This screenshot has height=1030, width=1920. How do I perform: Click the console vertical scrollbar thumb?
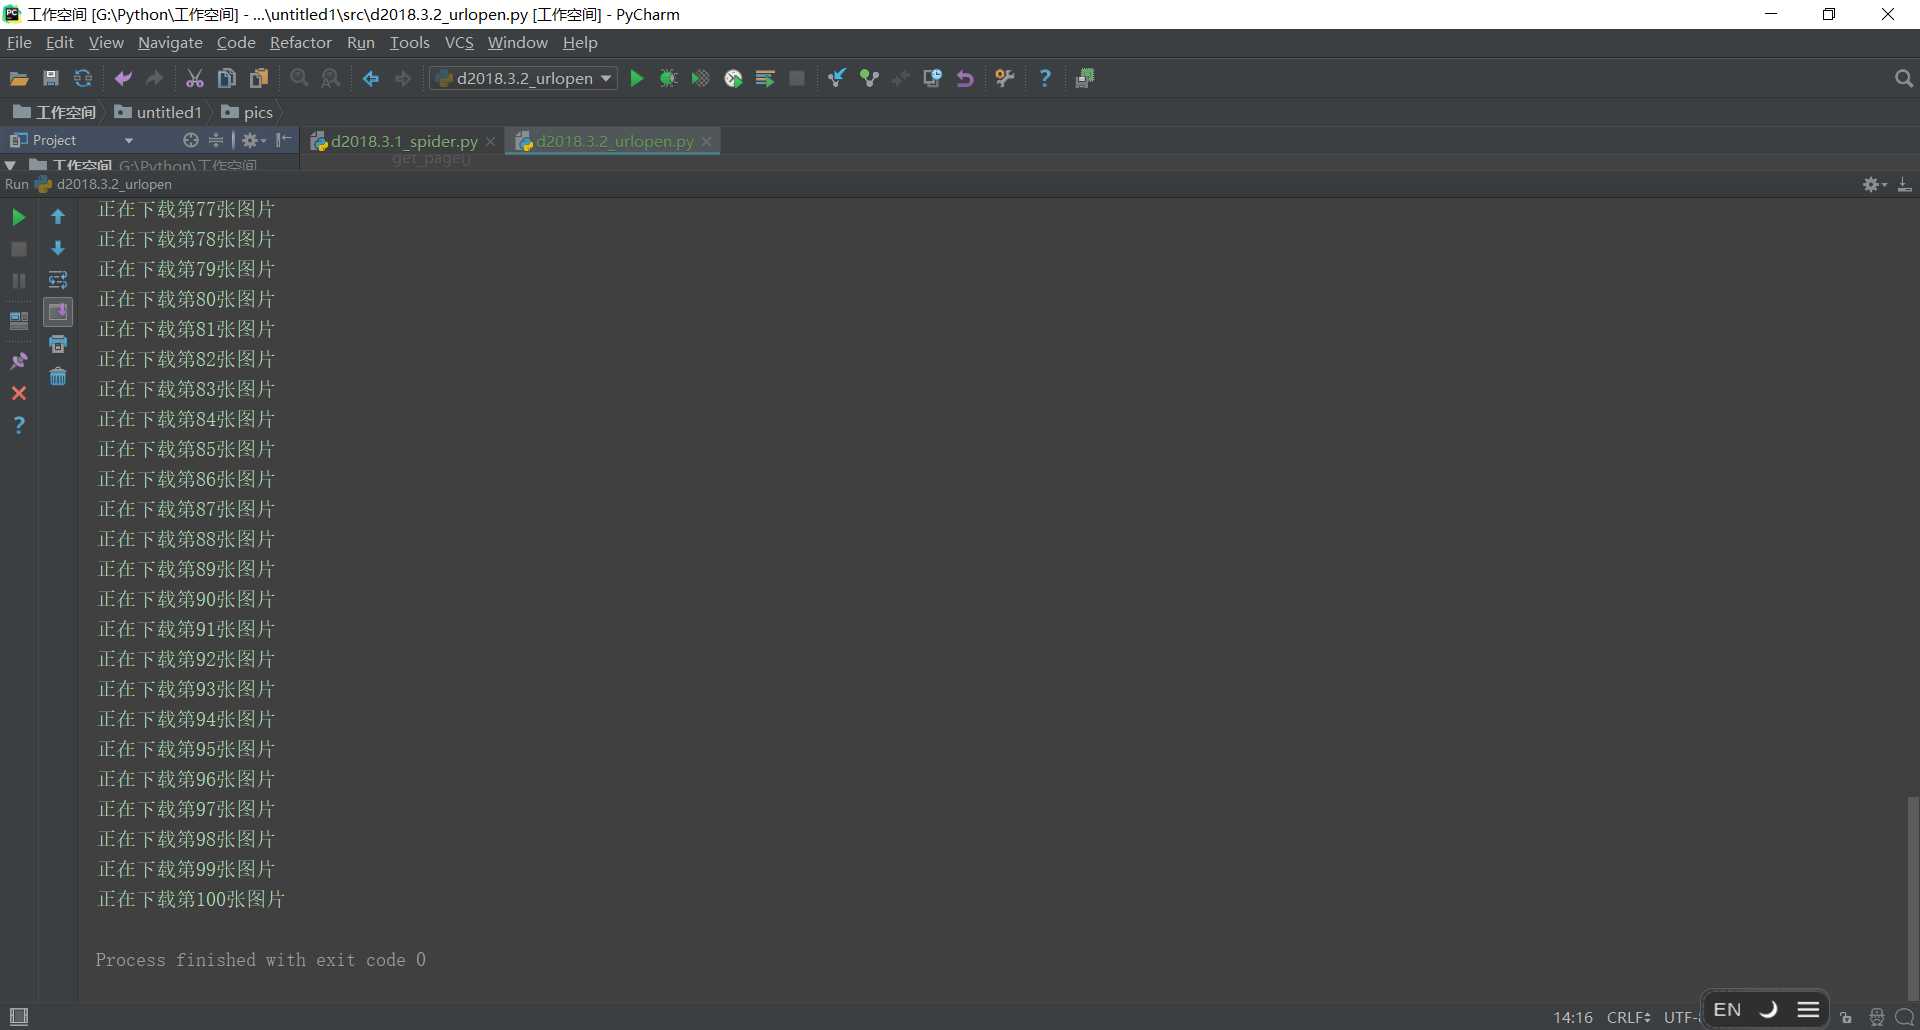coord(1912,897)
